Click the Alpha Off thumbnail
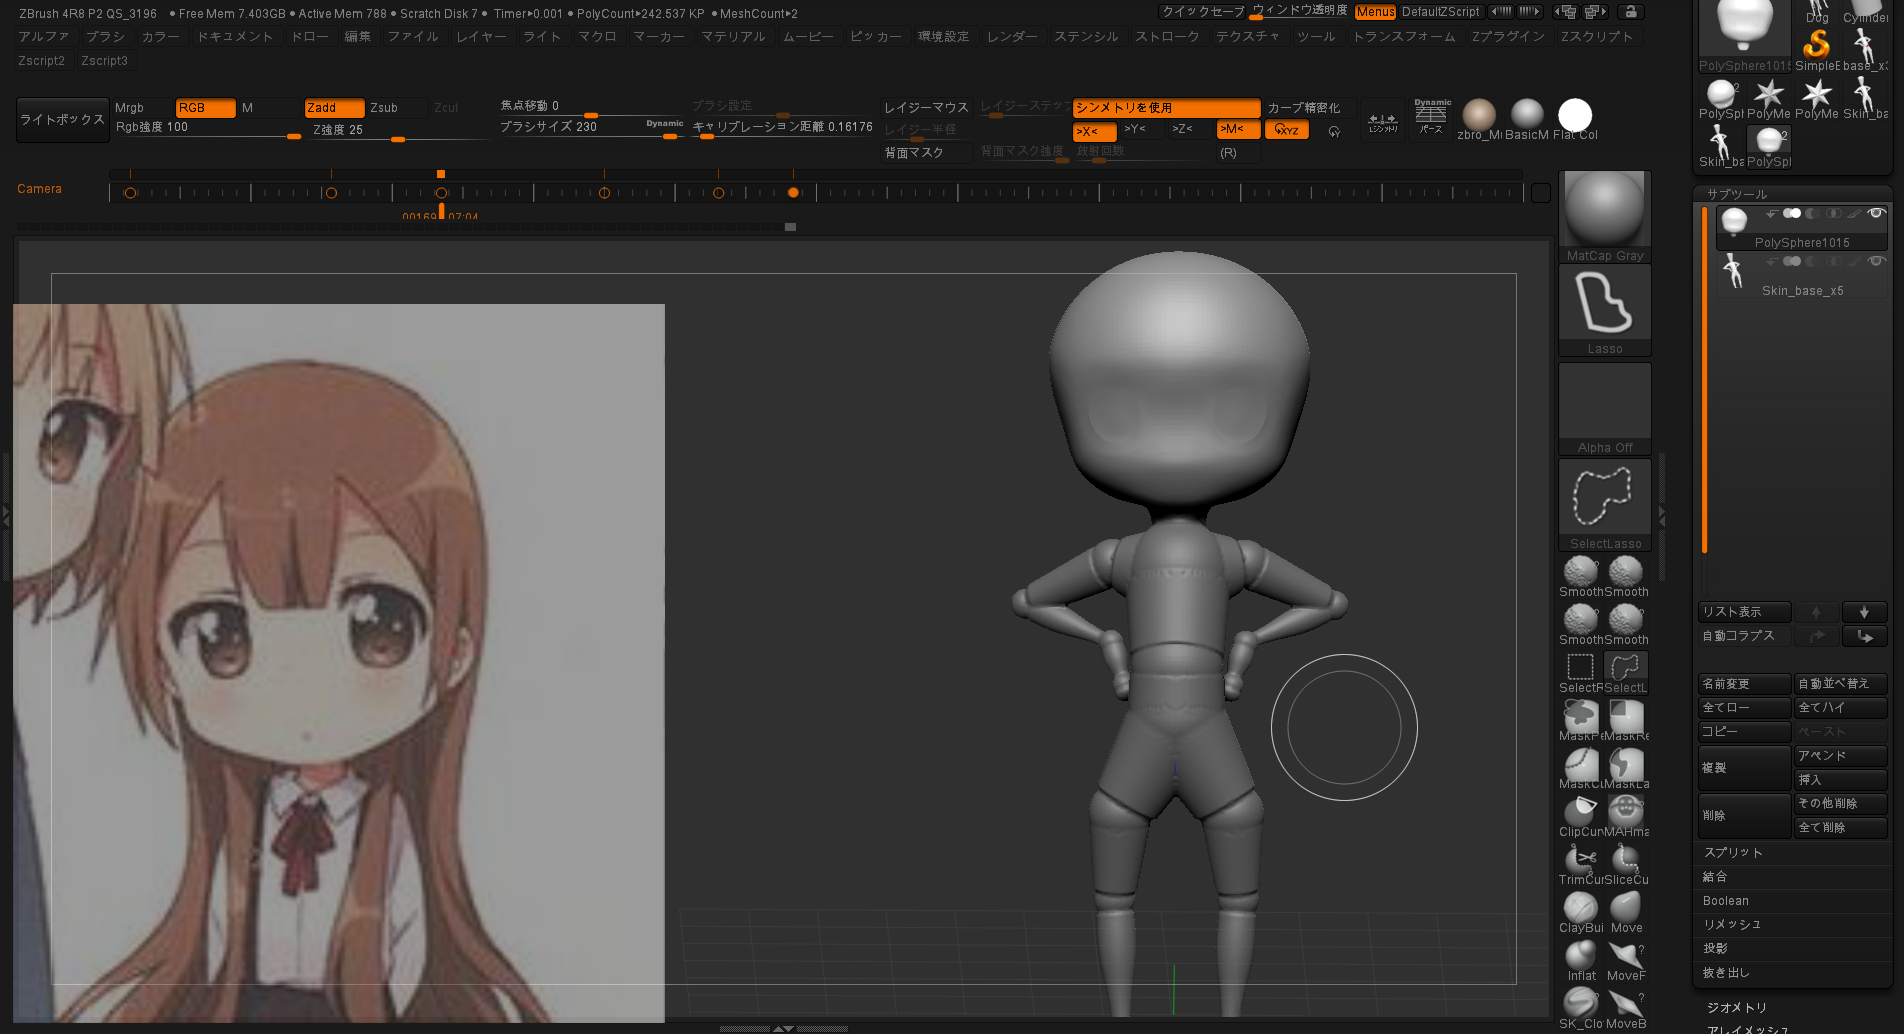Viewport: 1904px width, 1034px height. tap(1604, 405)
